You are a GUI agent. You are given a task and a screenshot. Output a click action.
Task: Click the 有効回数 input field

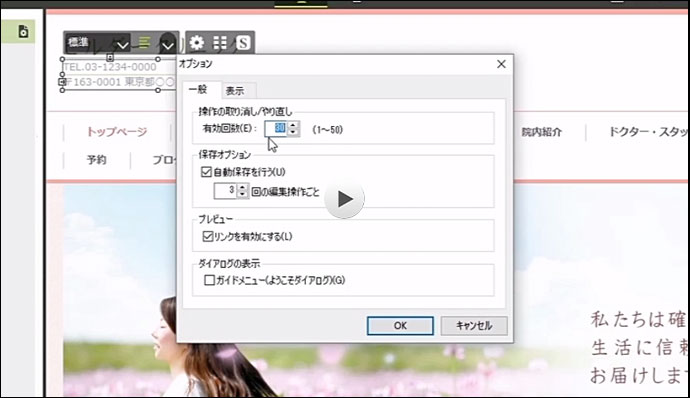[x=276, y=129]
